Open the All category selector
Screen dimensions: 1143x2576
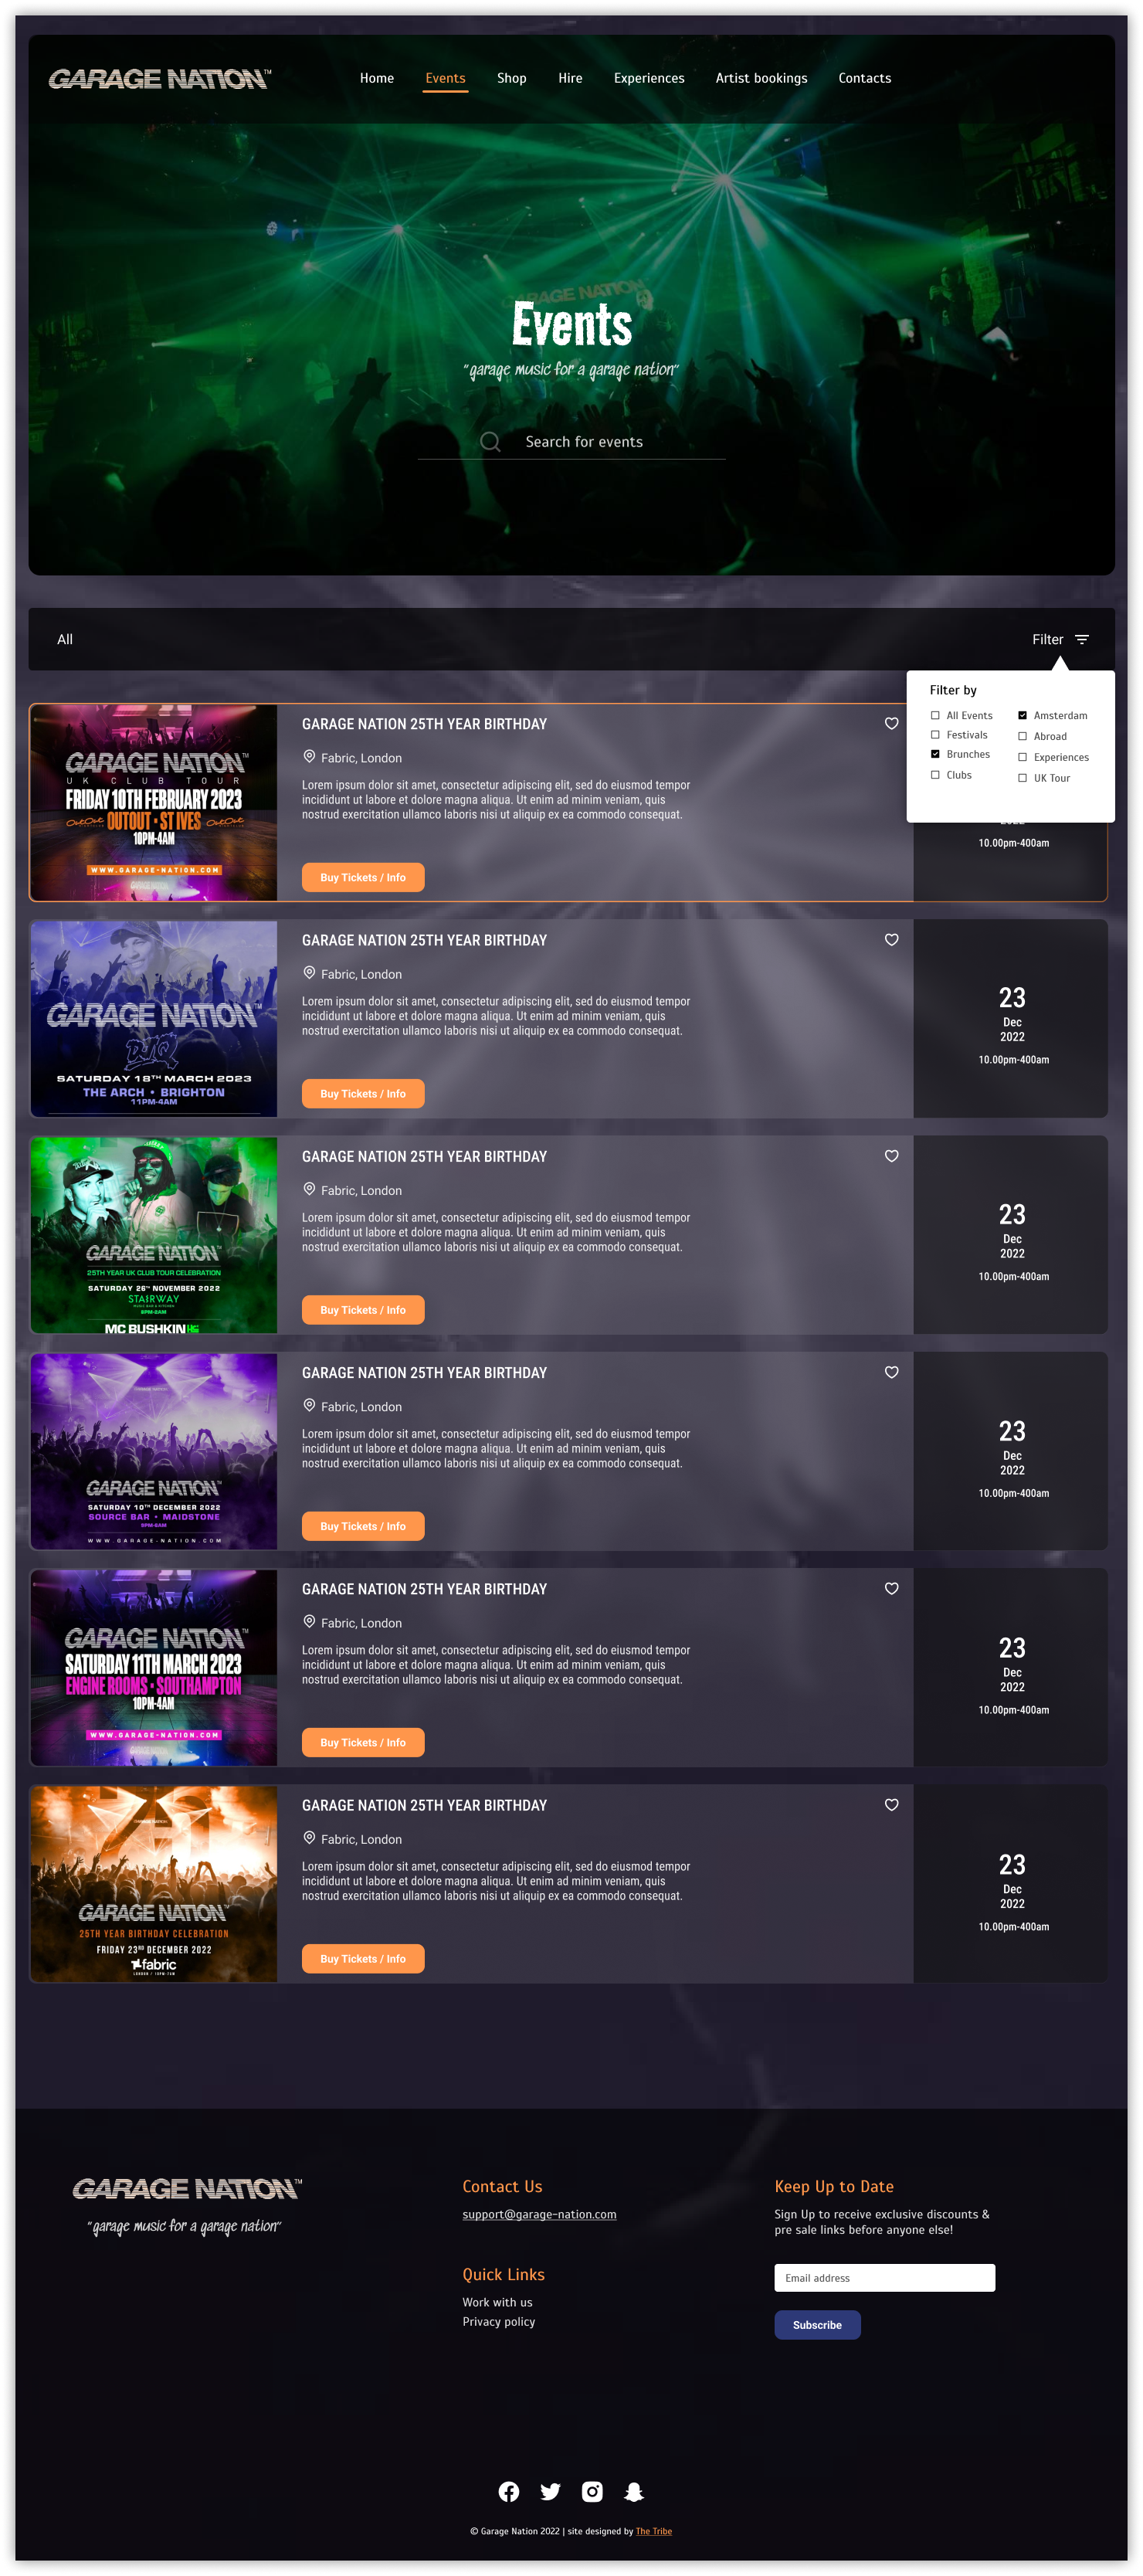click(x=65, y=639)
